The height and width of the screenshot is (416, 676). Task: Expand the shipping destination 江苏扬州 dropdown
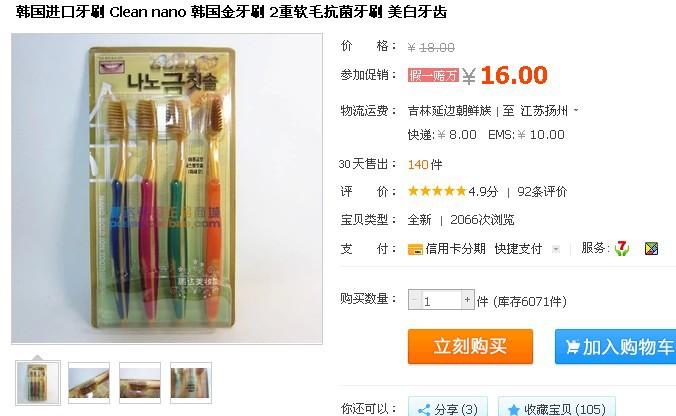576,111
